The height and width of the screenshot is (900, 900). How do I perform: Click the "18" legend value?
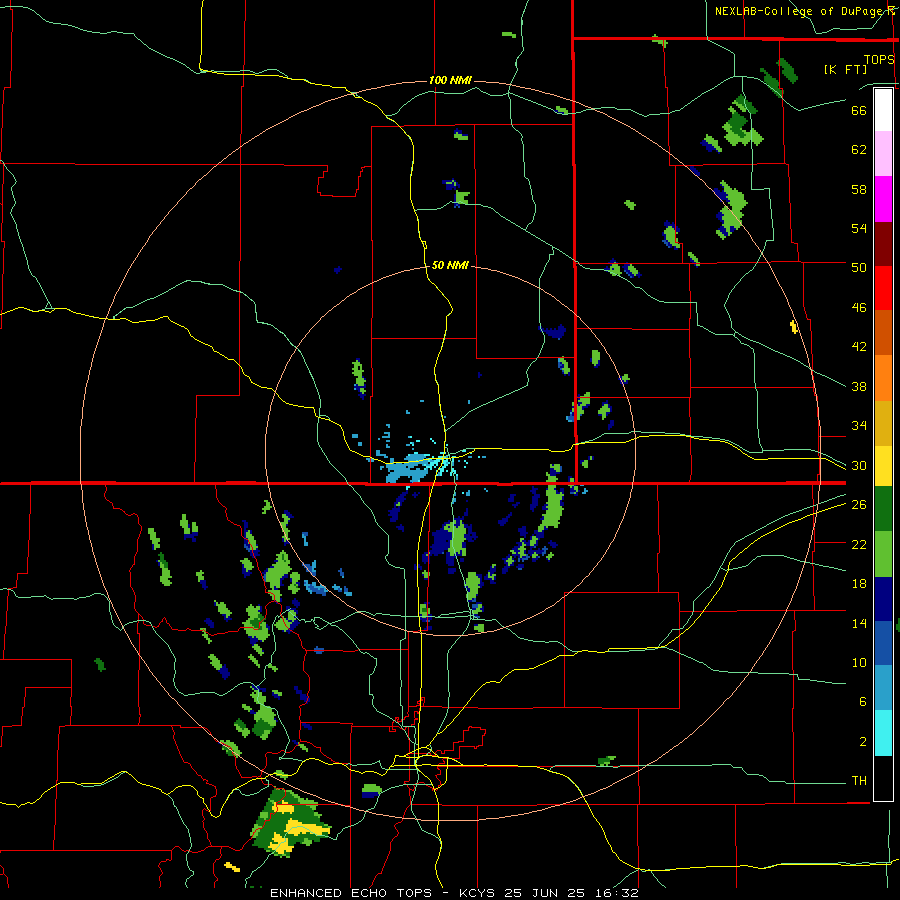[x=859, y=584]
